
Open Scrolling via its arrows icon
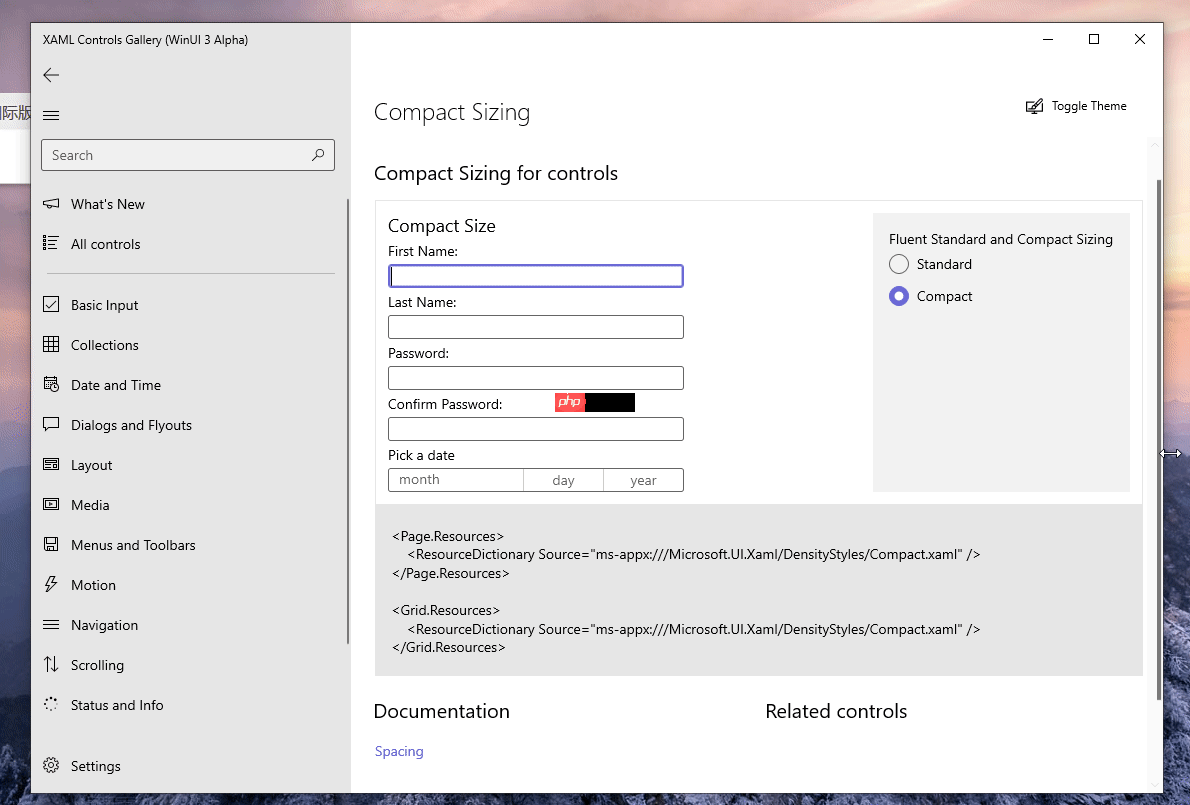51,664
